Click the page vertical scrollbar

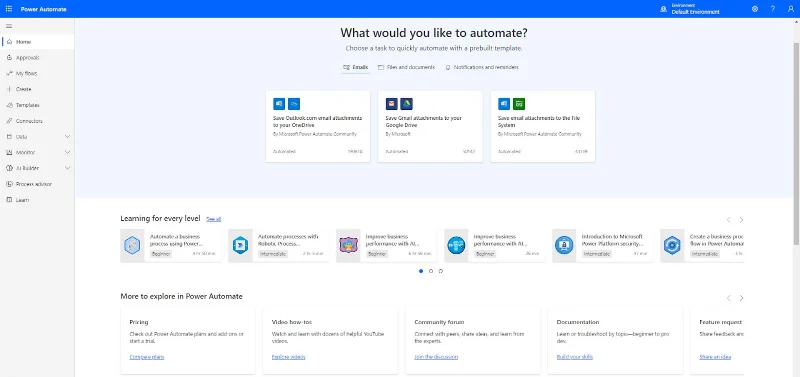796,143
